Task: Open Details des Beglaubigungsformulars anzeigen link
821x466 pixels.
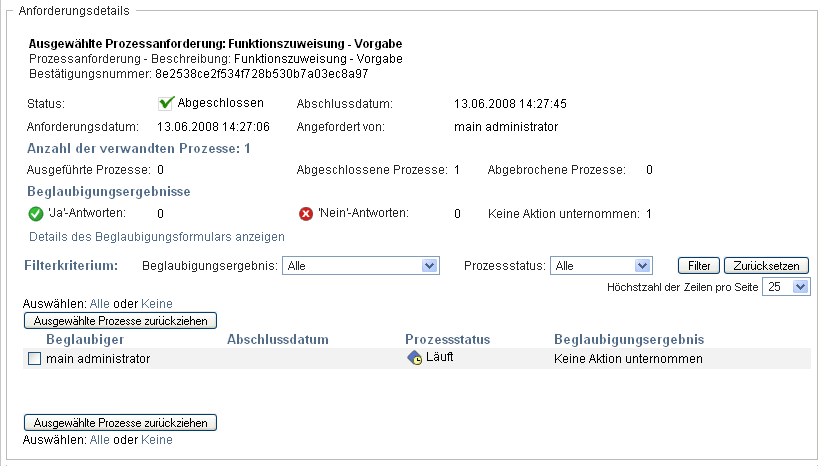Action: pos(157,237)
